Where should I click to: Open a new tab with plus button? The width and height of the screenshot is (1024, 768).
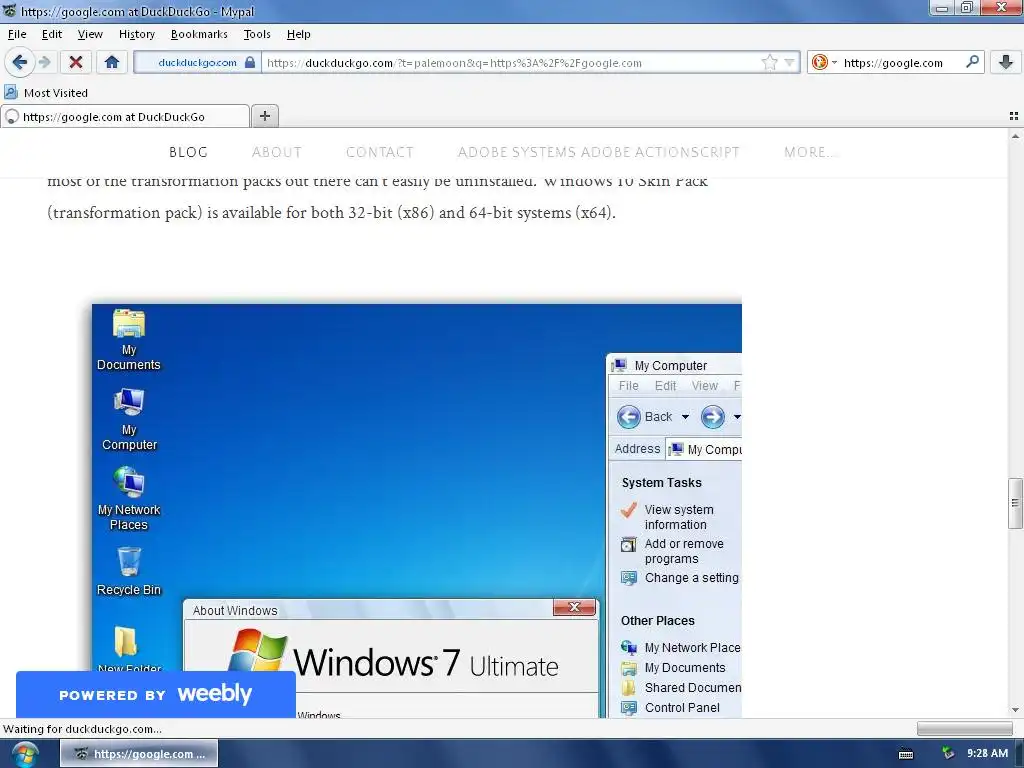pyautogui.click(x=264, y=116)
